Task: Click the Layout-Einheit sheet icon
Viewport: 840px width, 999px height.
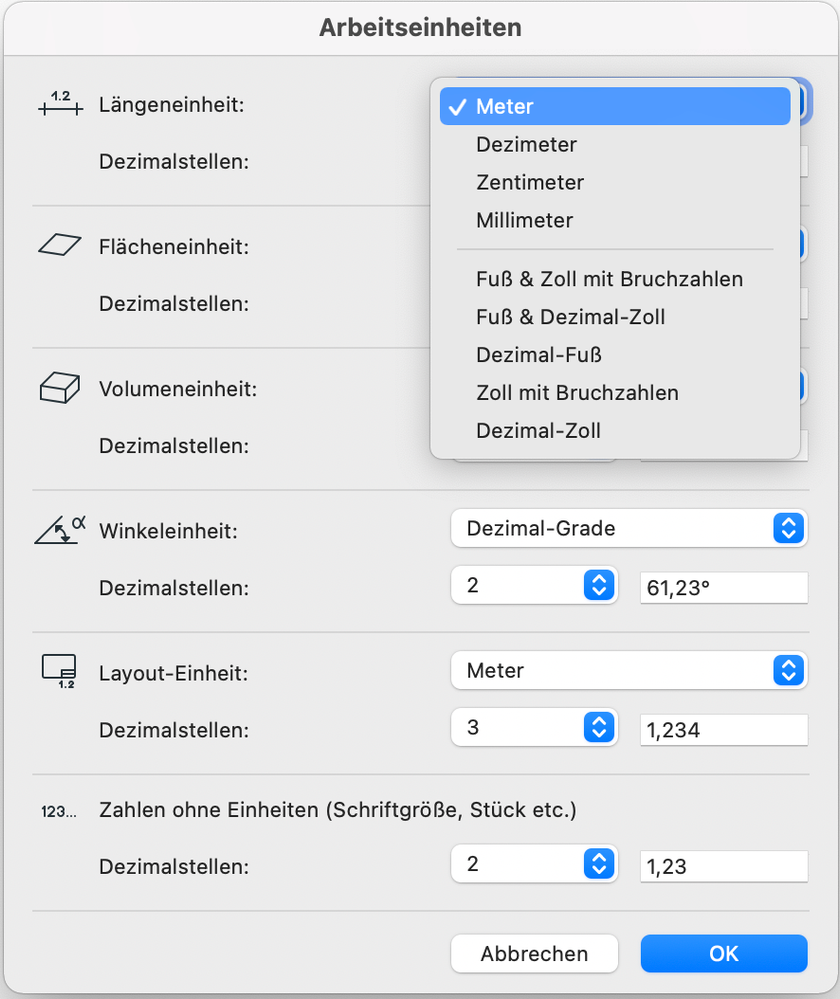Action: pyautogui.click(x=59, y=670)
